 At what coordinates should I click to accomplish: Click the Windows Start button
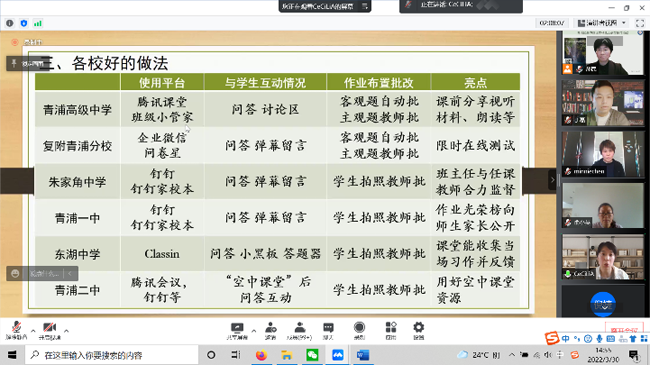coord(12,355)
